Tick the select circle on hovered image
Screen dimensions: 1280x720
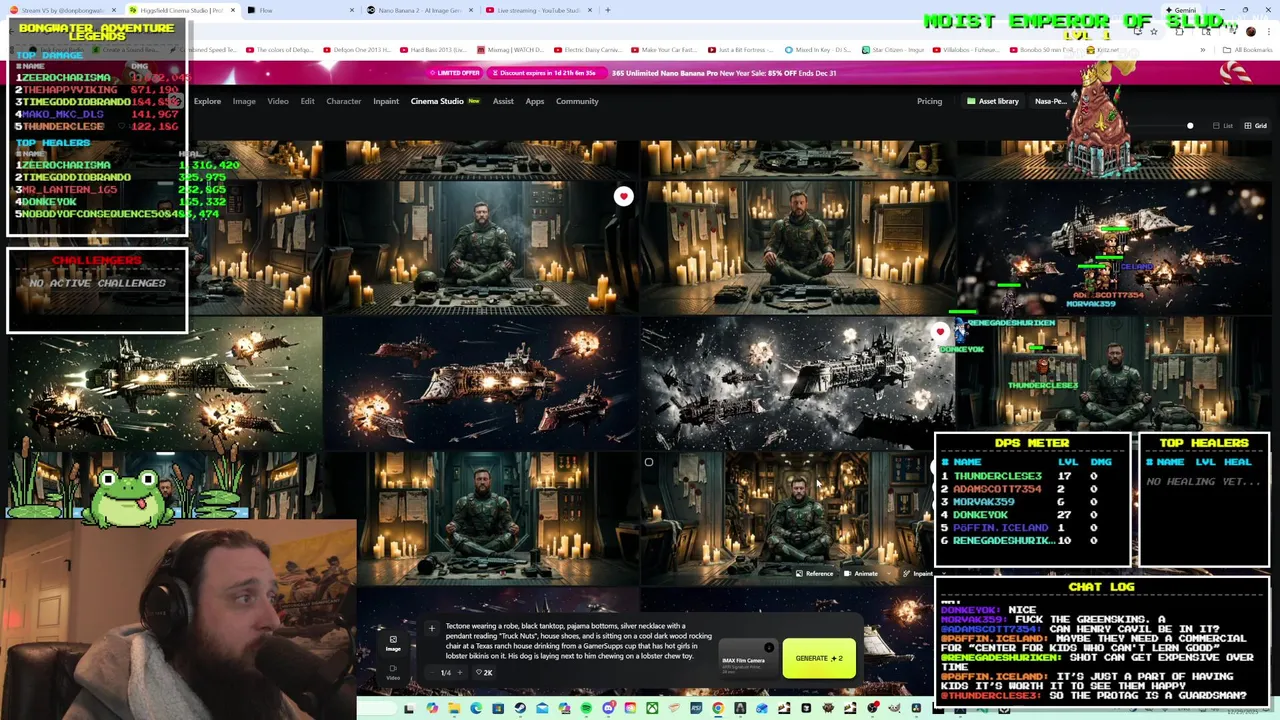[x=648, y=462]
